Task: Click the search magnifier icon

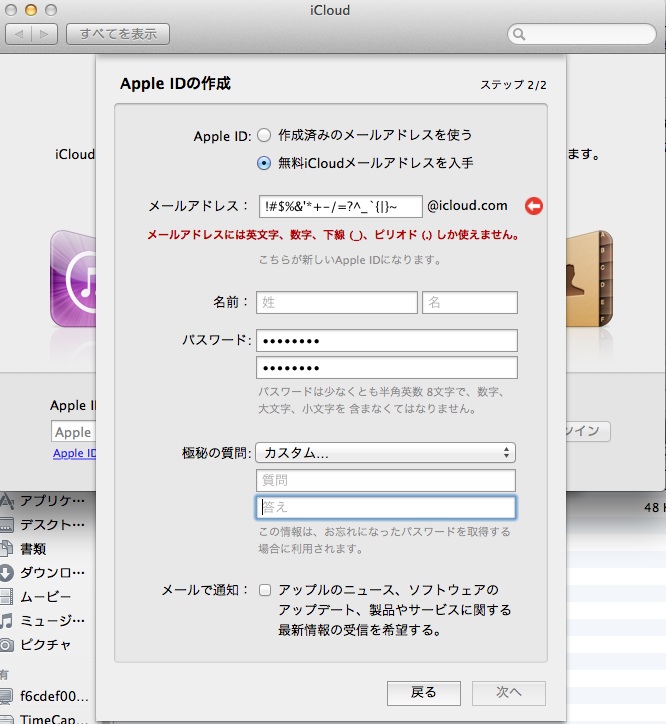Action: click(519, 34)
